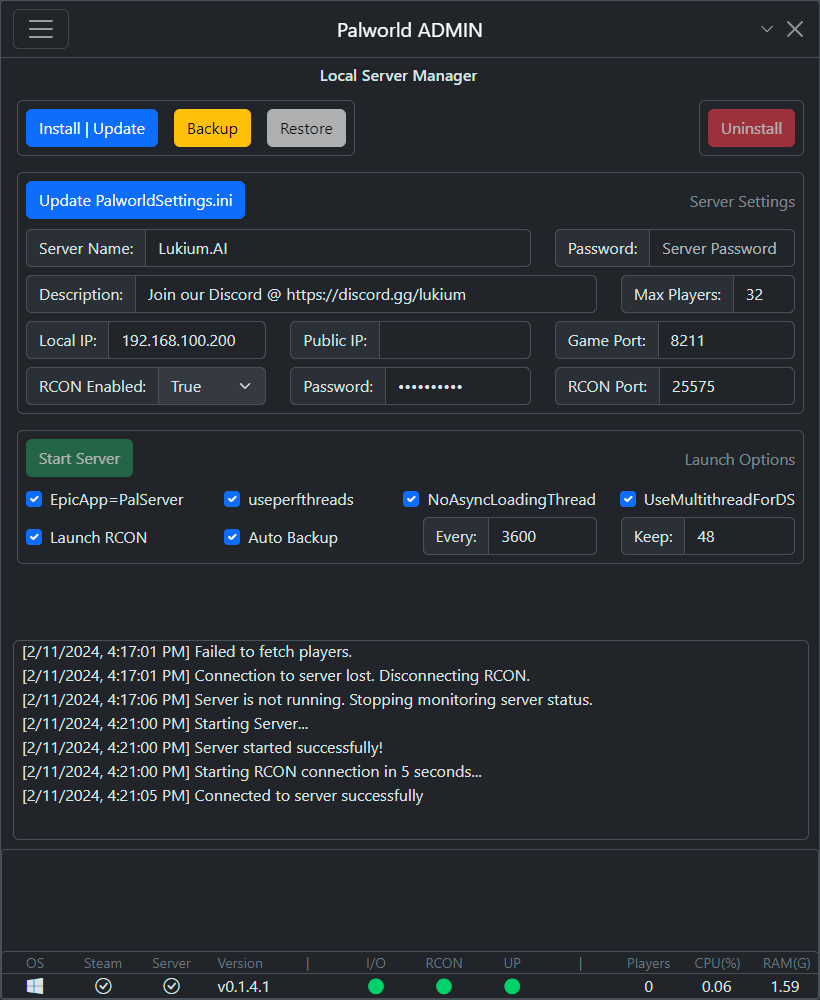The image size is (820, 1000).
Task: Open the hamburger menu
Action: (x=41, y=29)
